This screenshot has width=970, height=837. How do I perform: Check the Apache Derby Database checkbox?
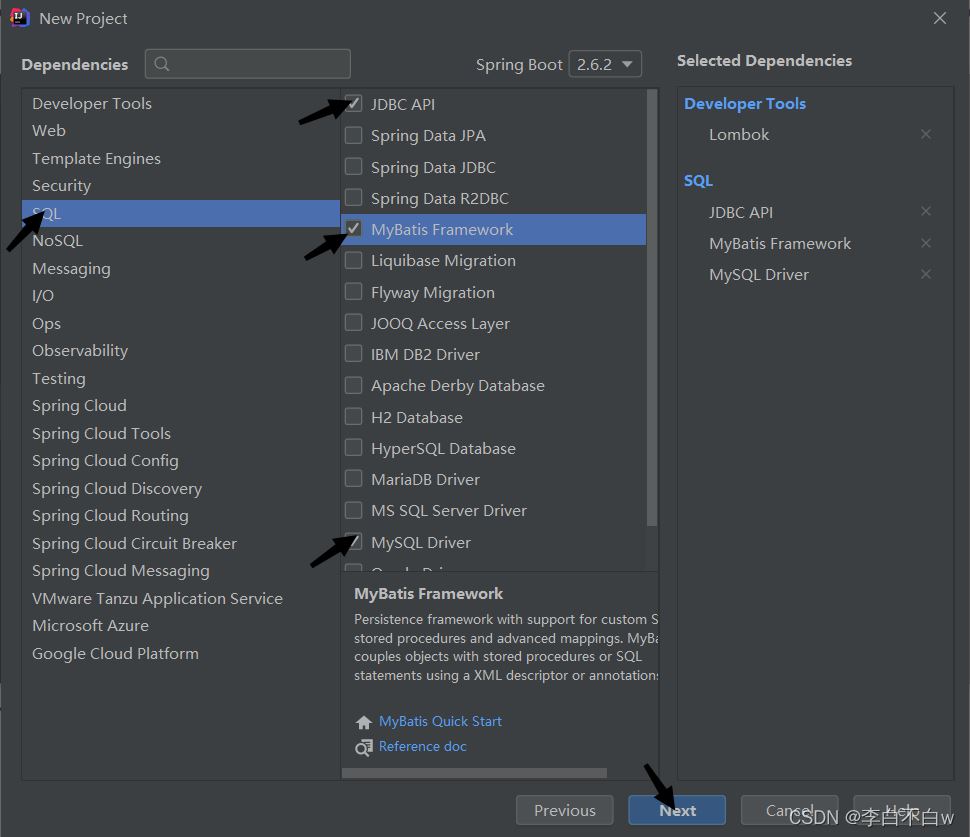coord(353,385)
